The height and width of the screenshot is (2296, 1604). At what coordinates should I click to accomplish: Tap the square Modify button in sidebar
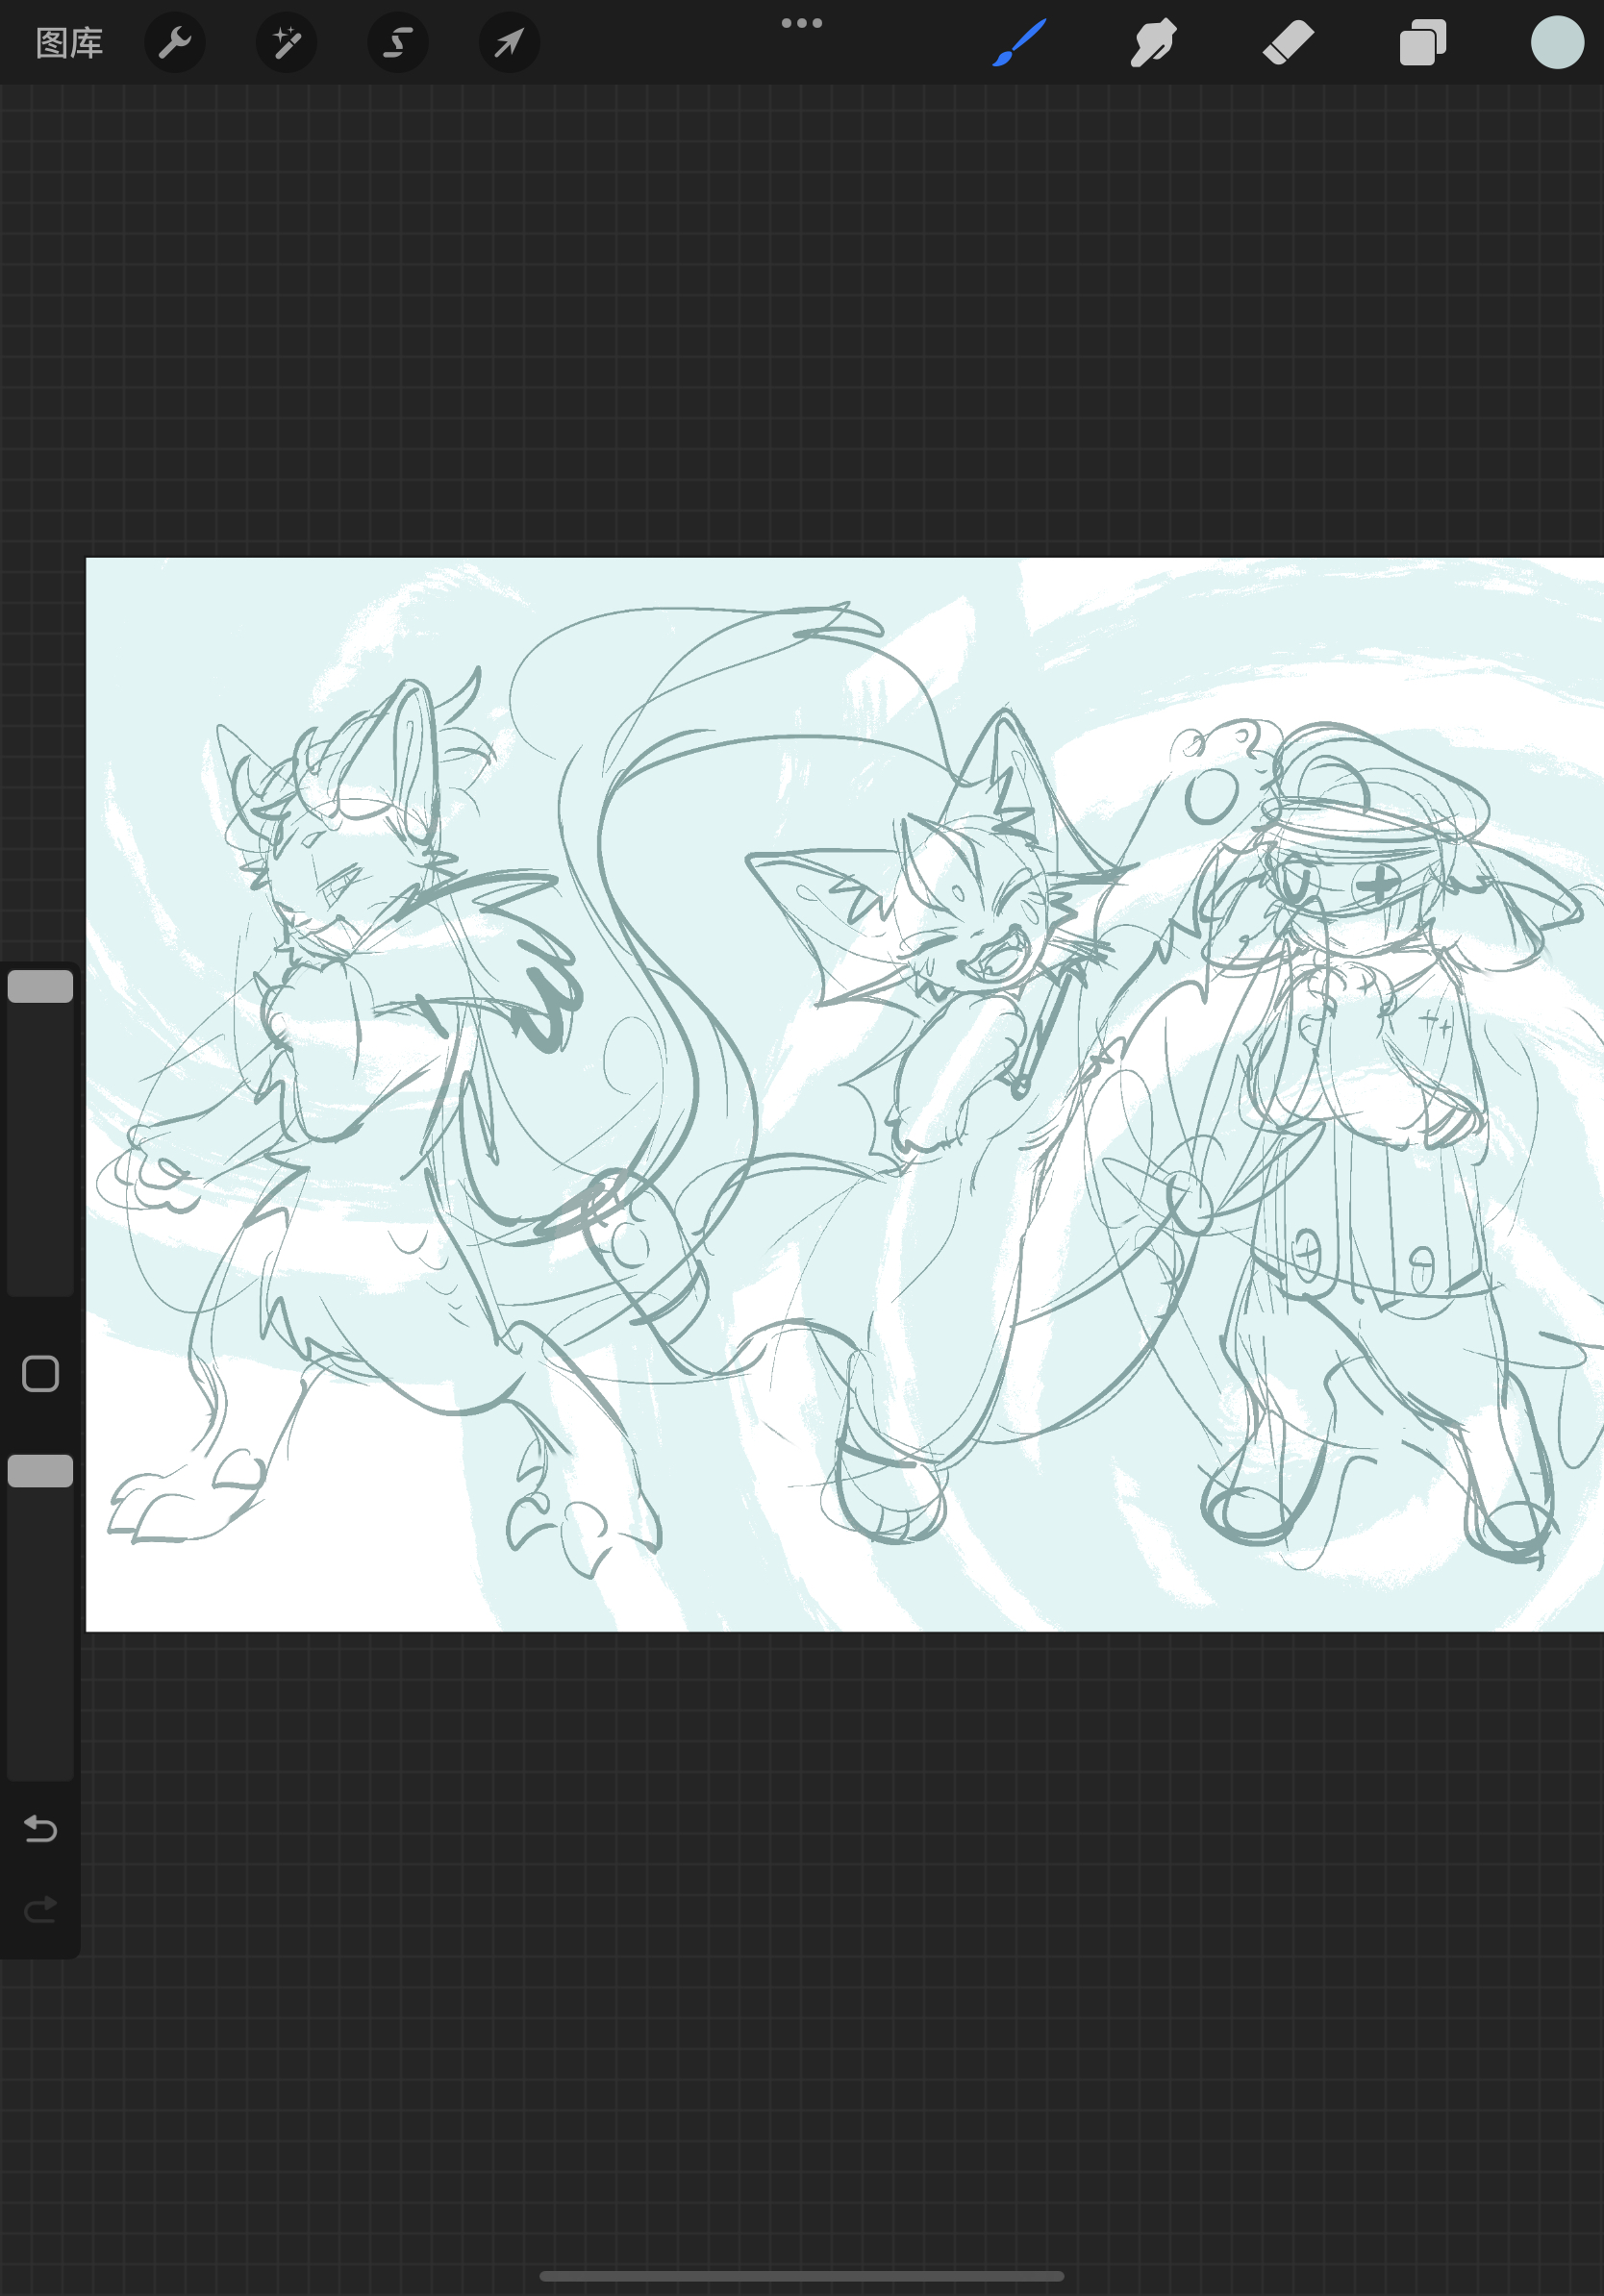pyautogui.click(x=40, y=1374)
